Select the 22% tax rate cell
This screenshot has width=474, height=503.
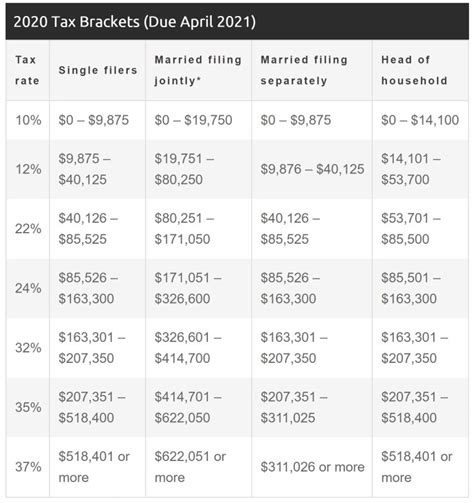click(28, 229)
